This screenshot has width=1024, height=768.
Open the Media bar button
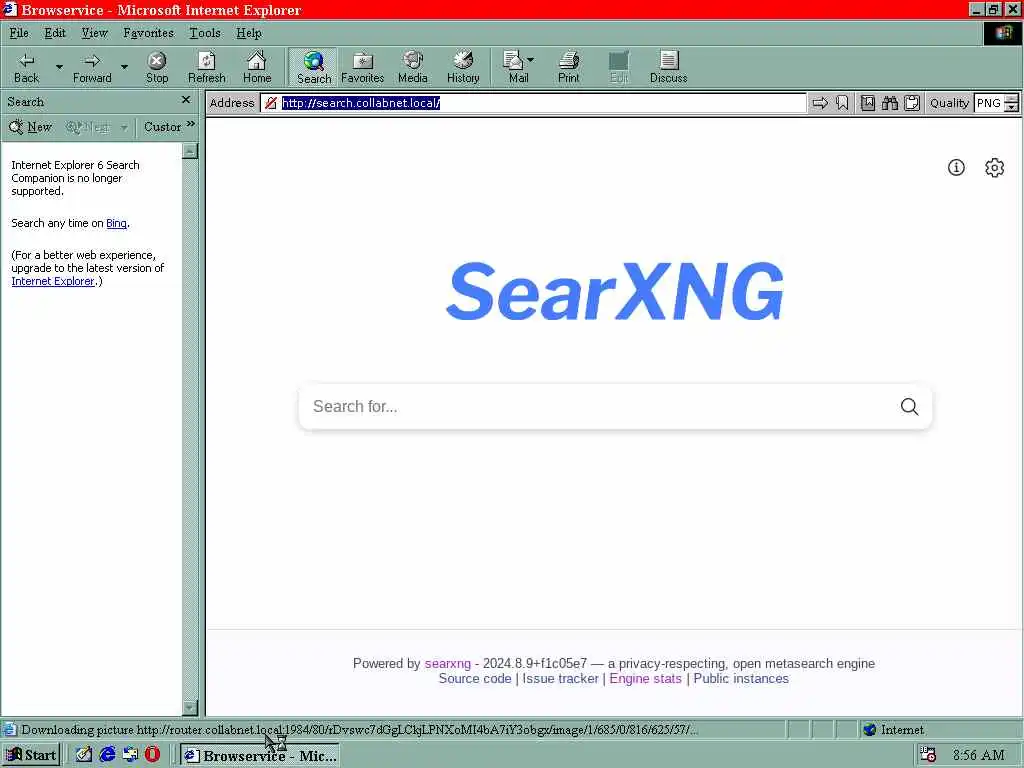tap(413, 68)
